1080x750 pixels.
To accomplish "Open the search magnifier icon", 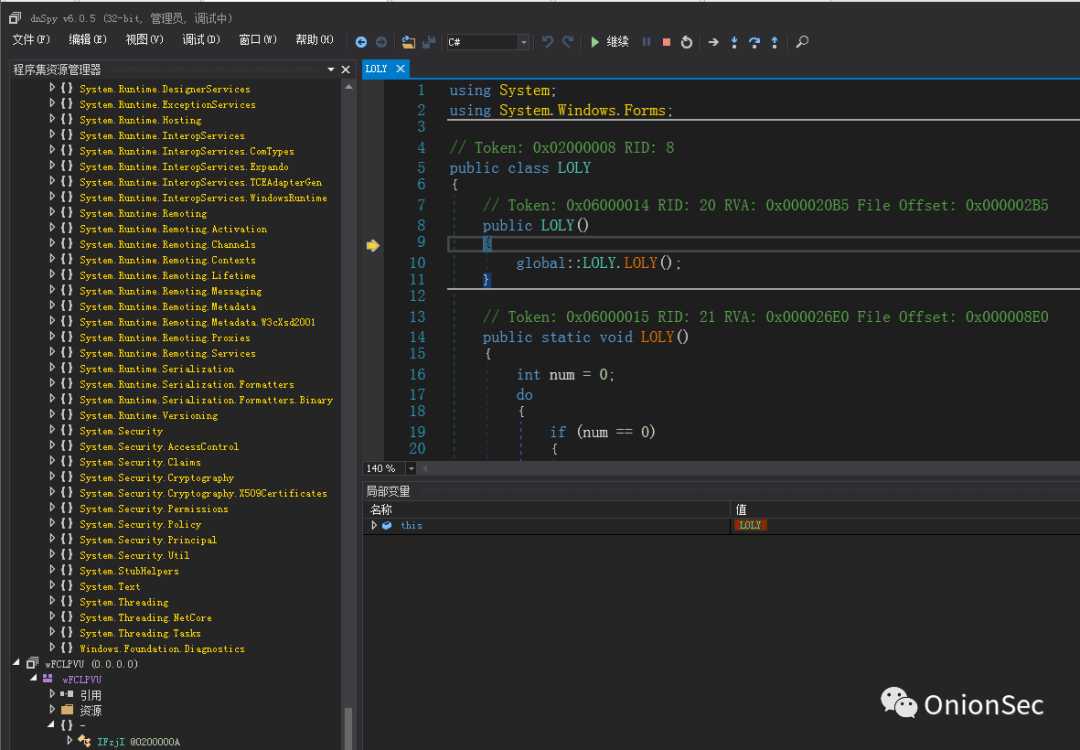I will tap(802, 42).
